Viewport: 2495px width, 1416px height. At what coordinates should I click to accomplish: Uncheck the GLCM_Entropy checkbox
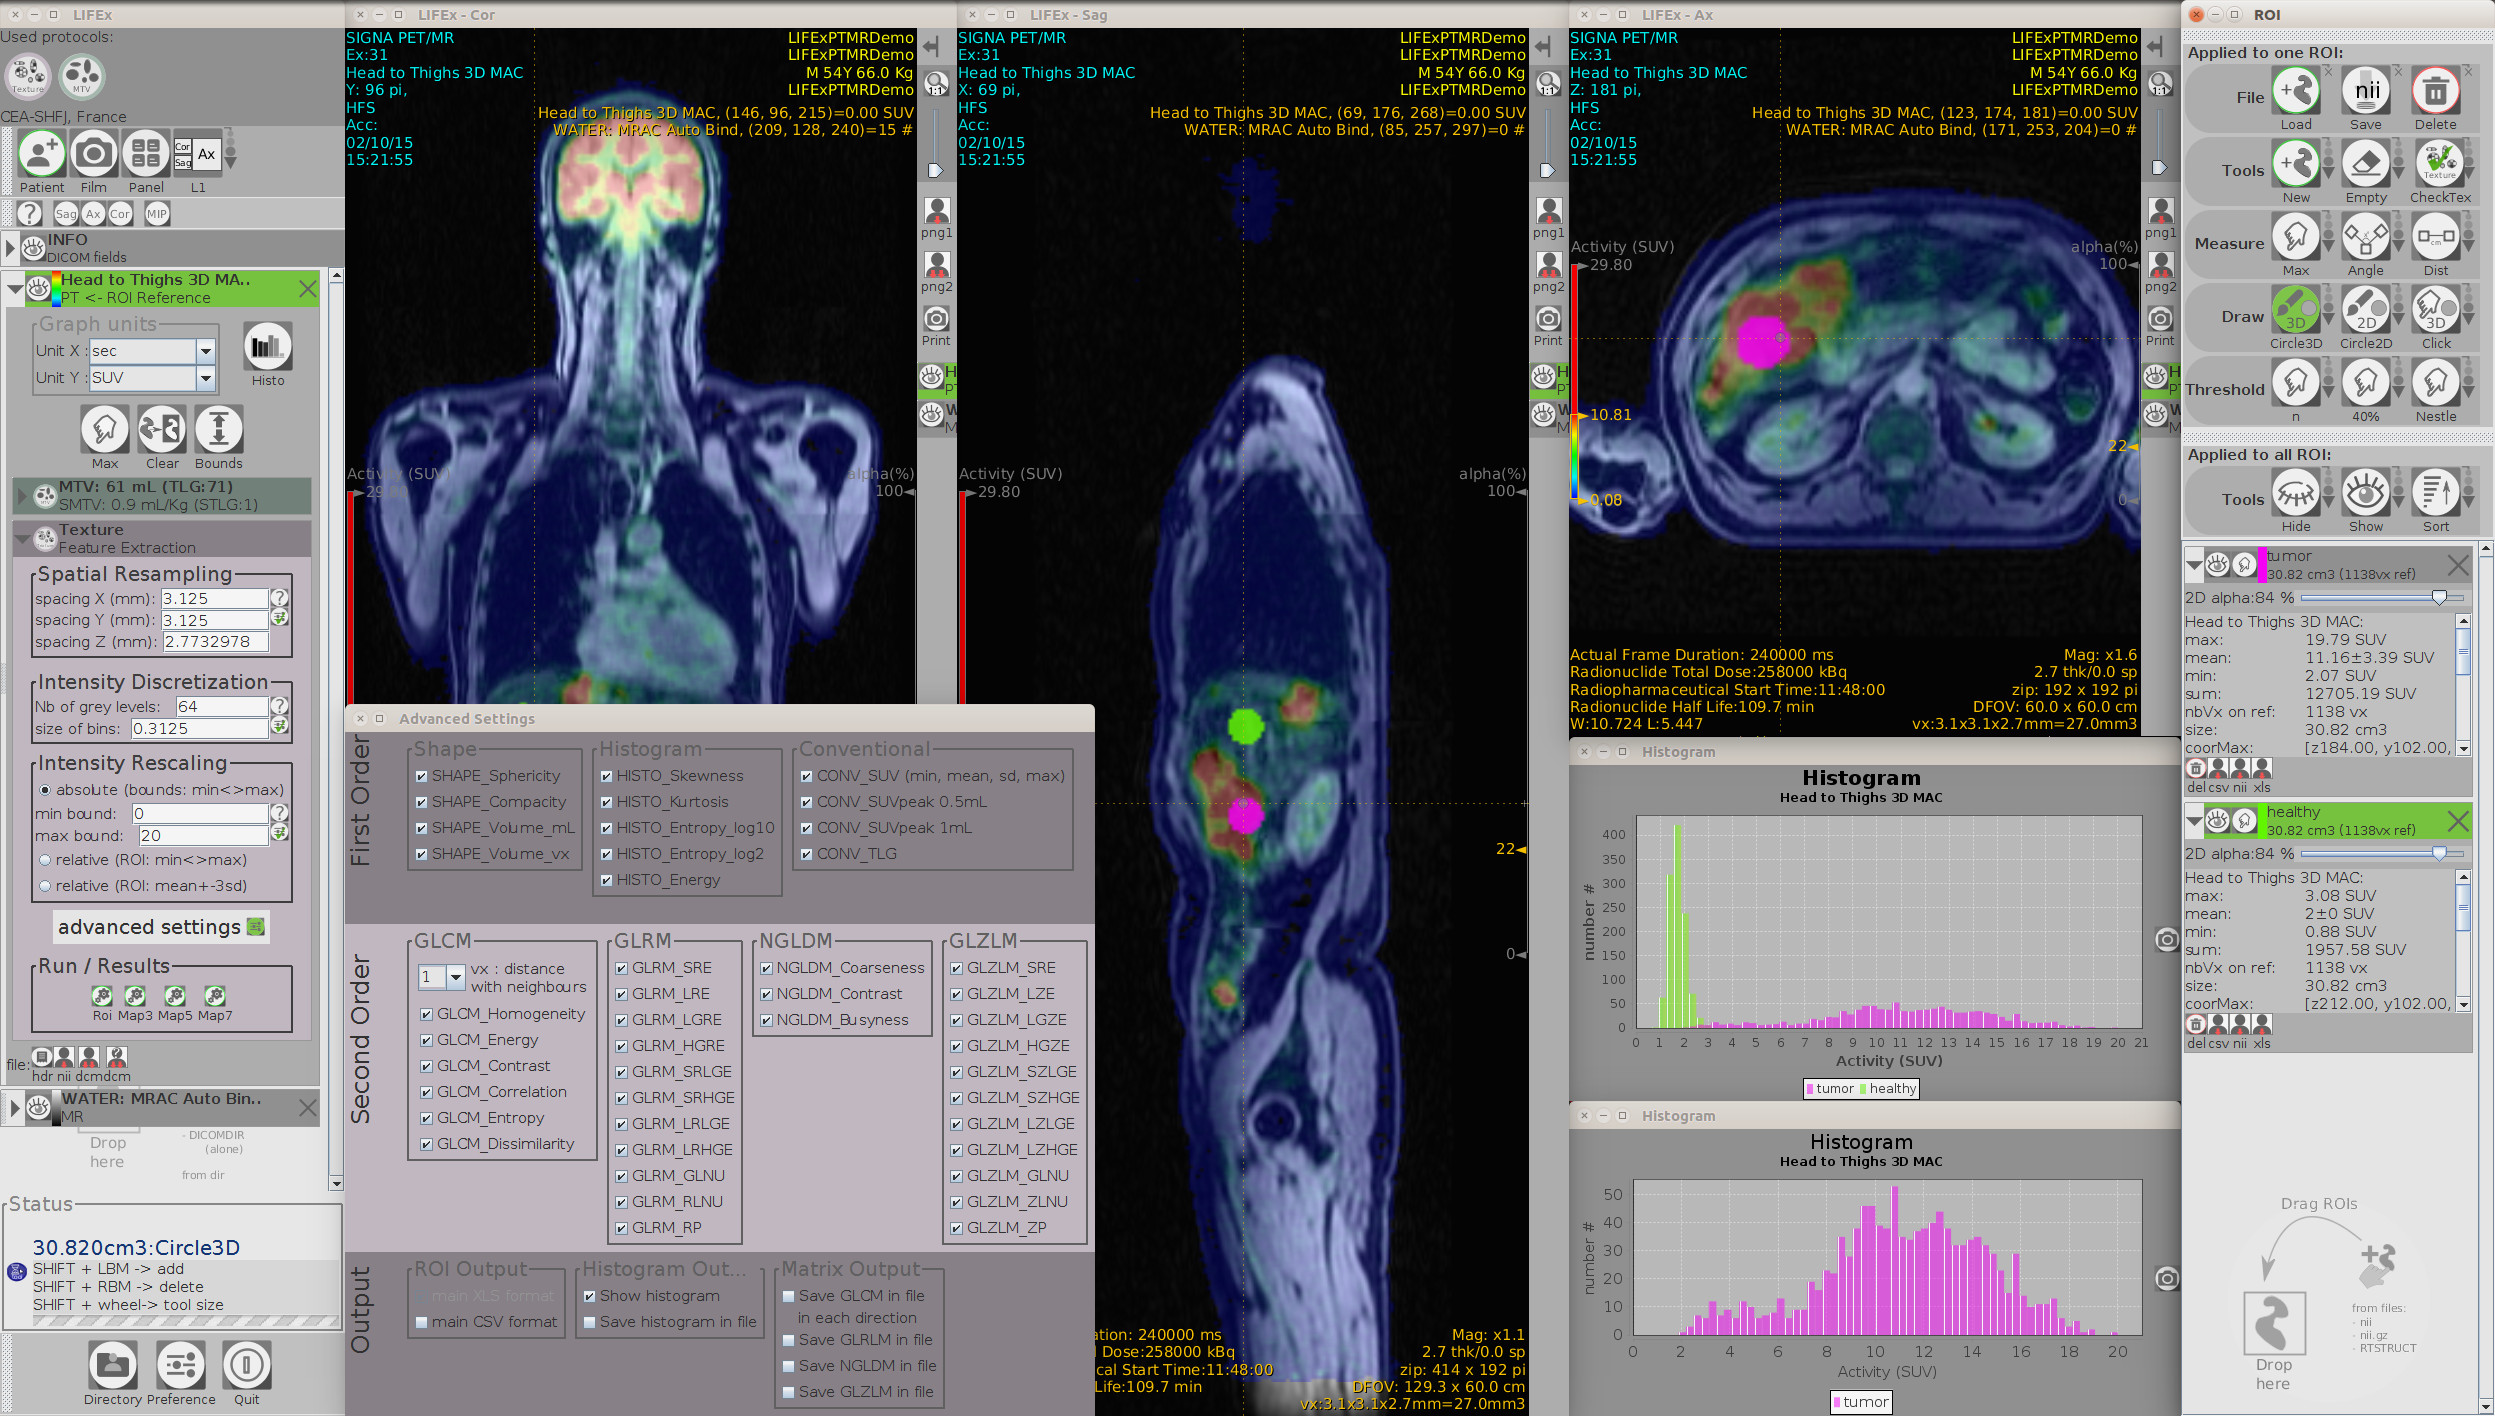pos(427,1118)
